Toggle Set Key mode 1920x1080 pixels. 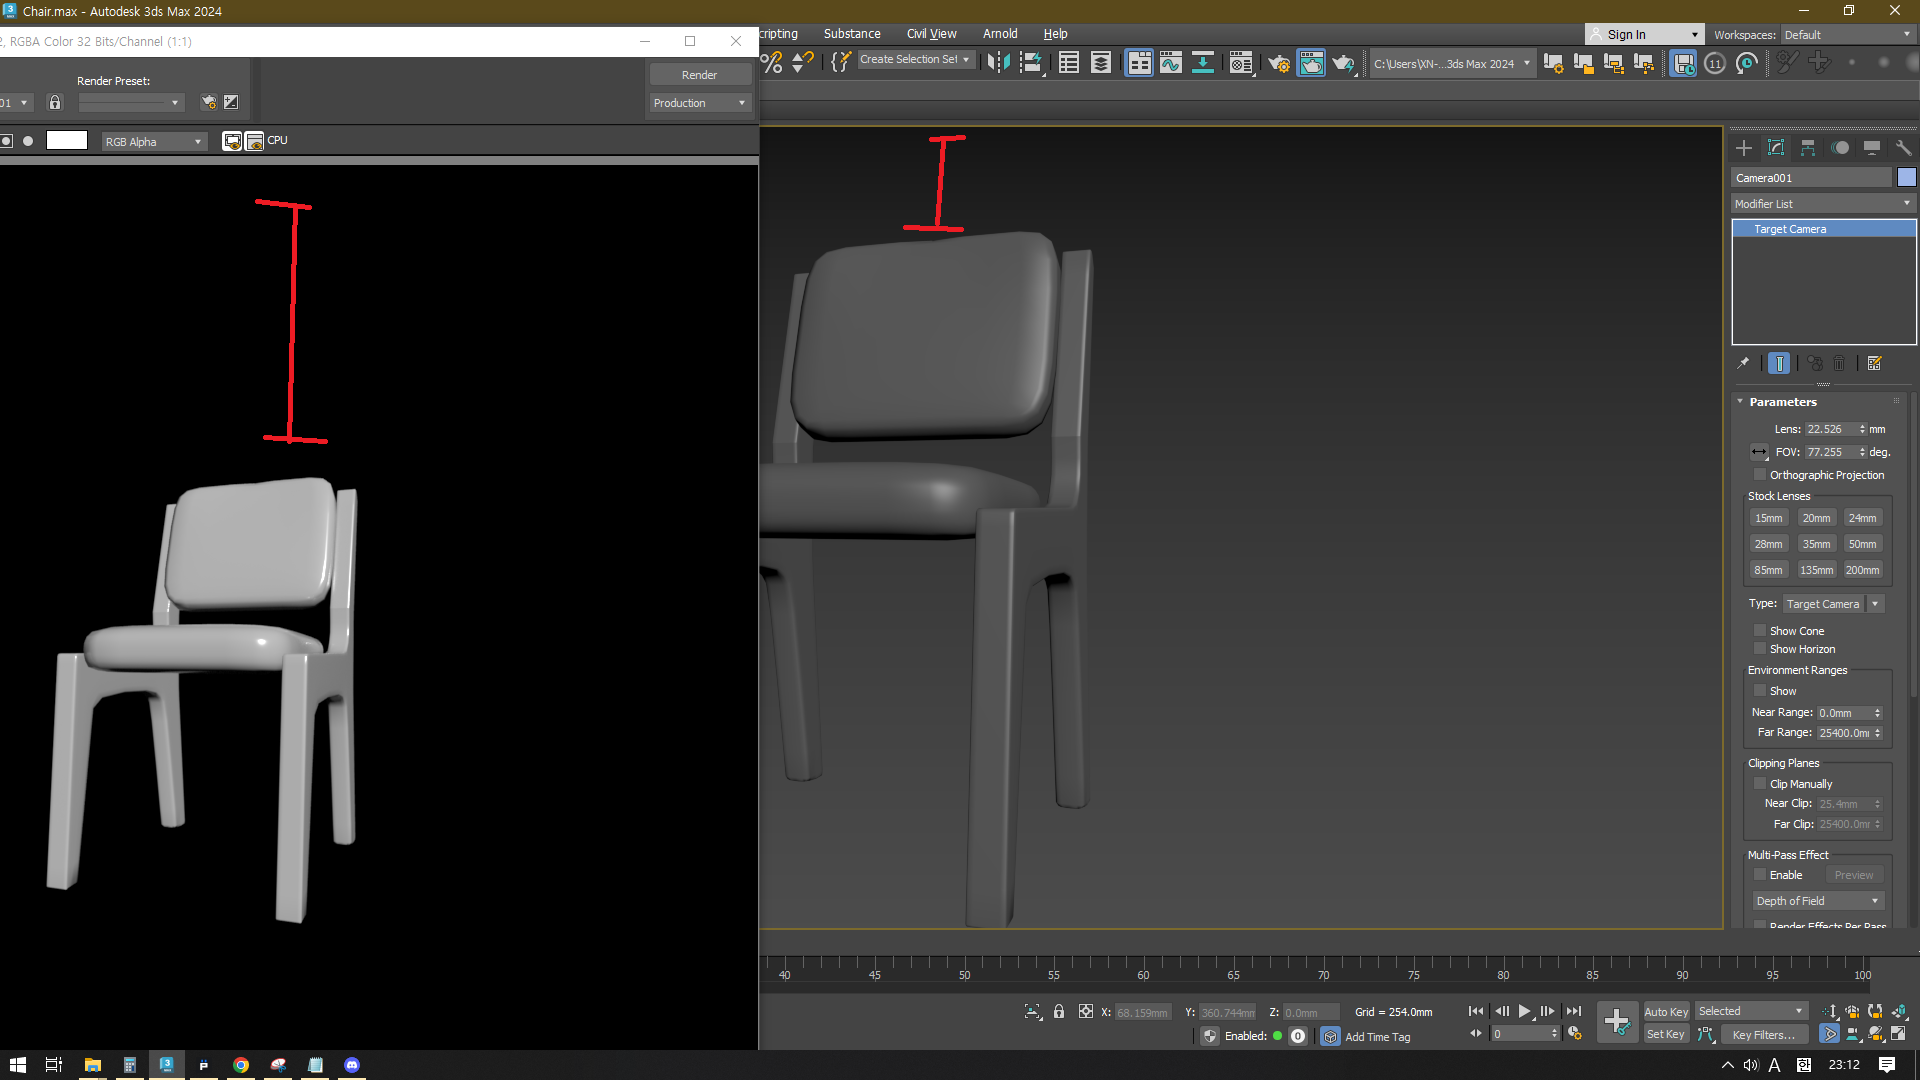point(1666,1034)
